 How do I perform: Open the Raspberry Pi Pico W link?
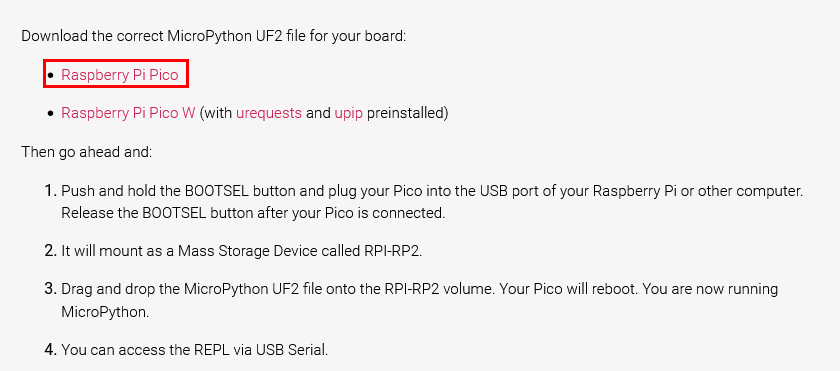[x=128, y=113]
